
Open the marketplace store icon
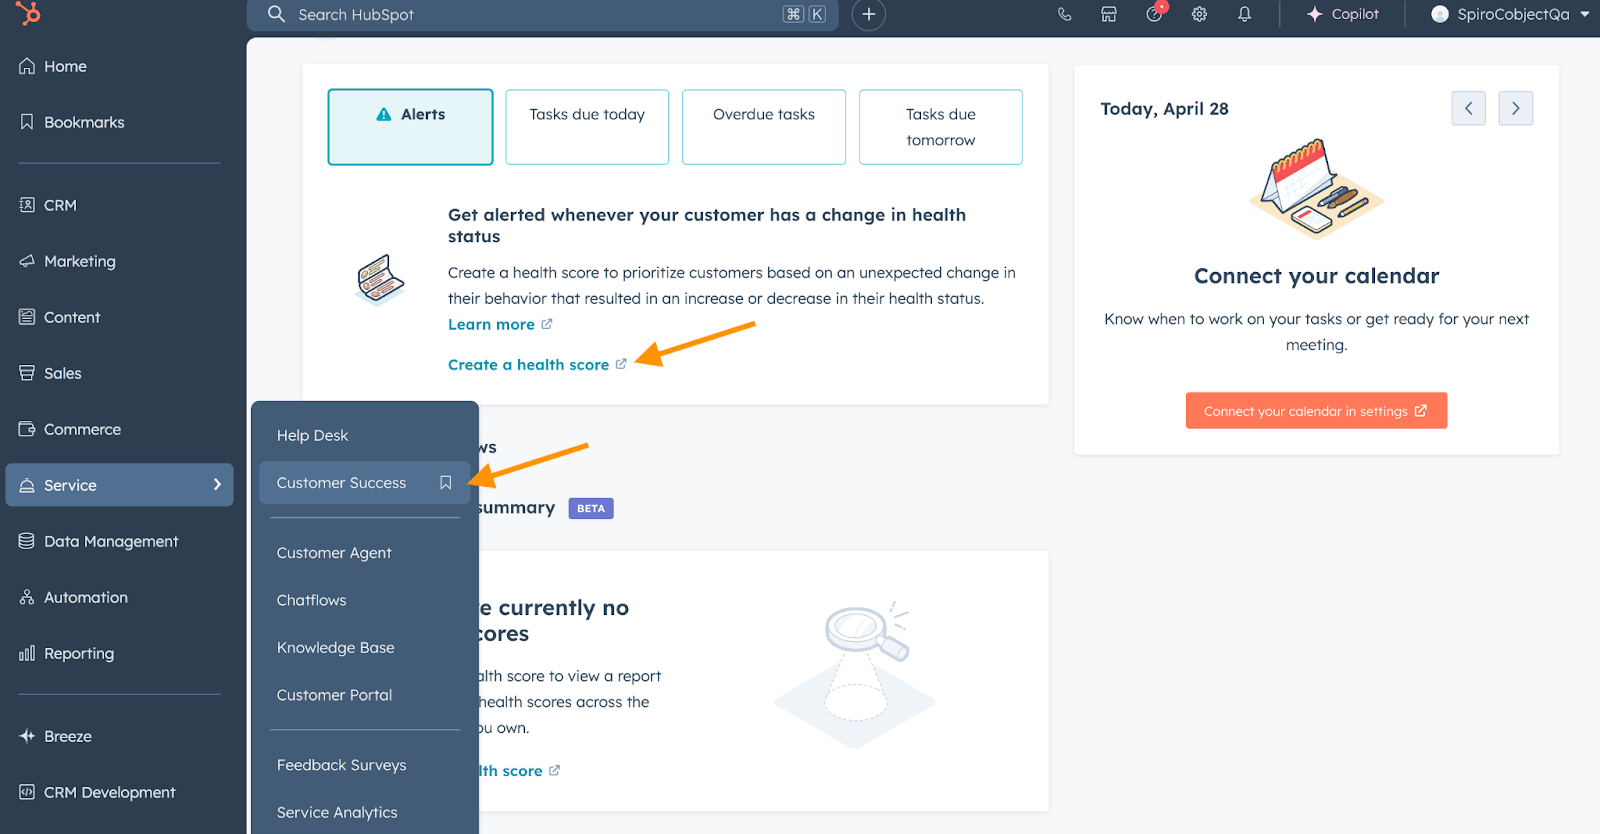point(1109,14)
